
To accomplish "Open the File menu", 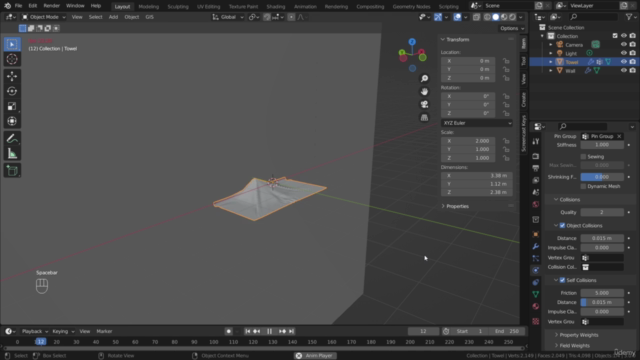I will pos(18,6).
